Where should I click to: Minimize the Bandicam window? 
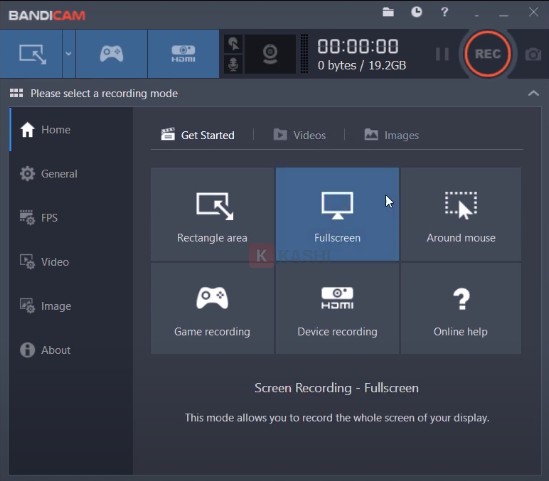(503, 15)
